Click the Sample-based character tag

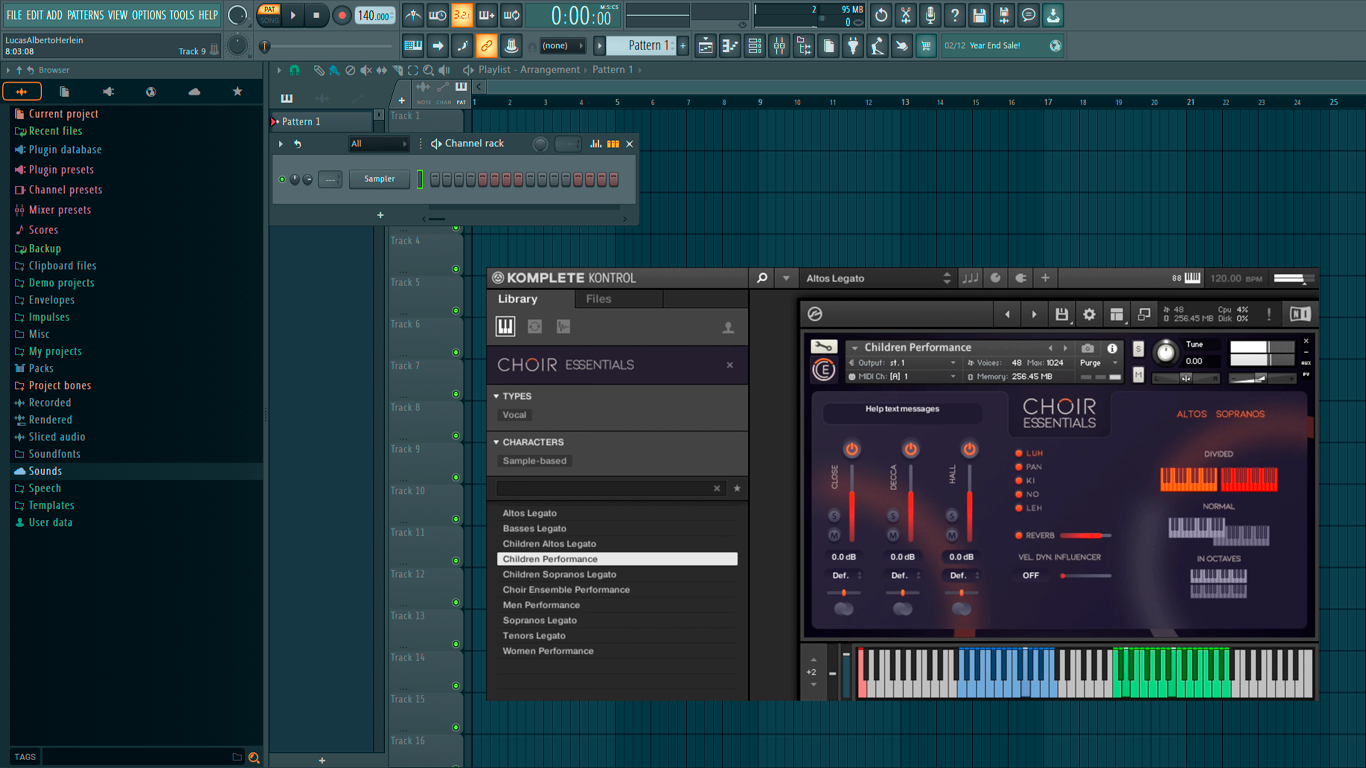coord(534,461)
